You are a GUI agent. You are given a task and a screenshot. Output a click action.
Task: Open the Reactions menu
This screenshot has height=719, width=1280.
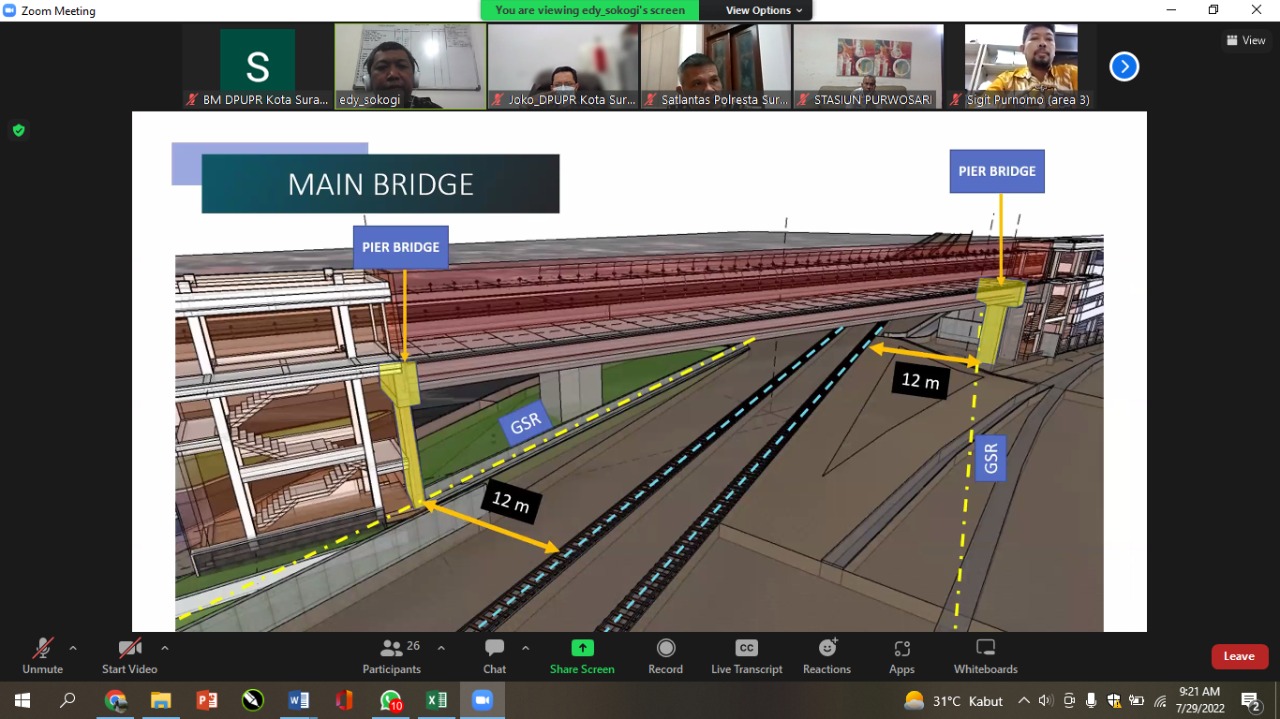826,655
